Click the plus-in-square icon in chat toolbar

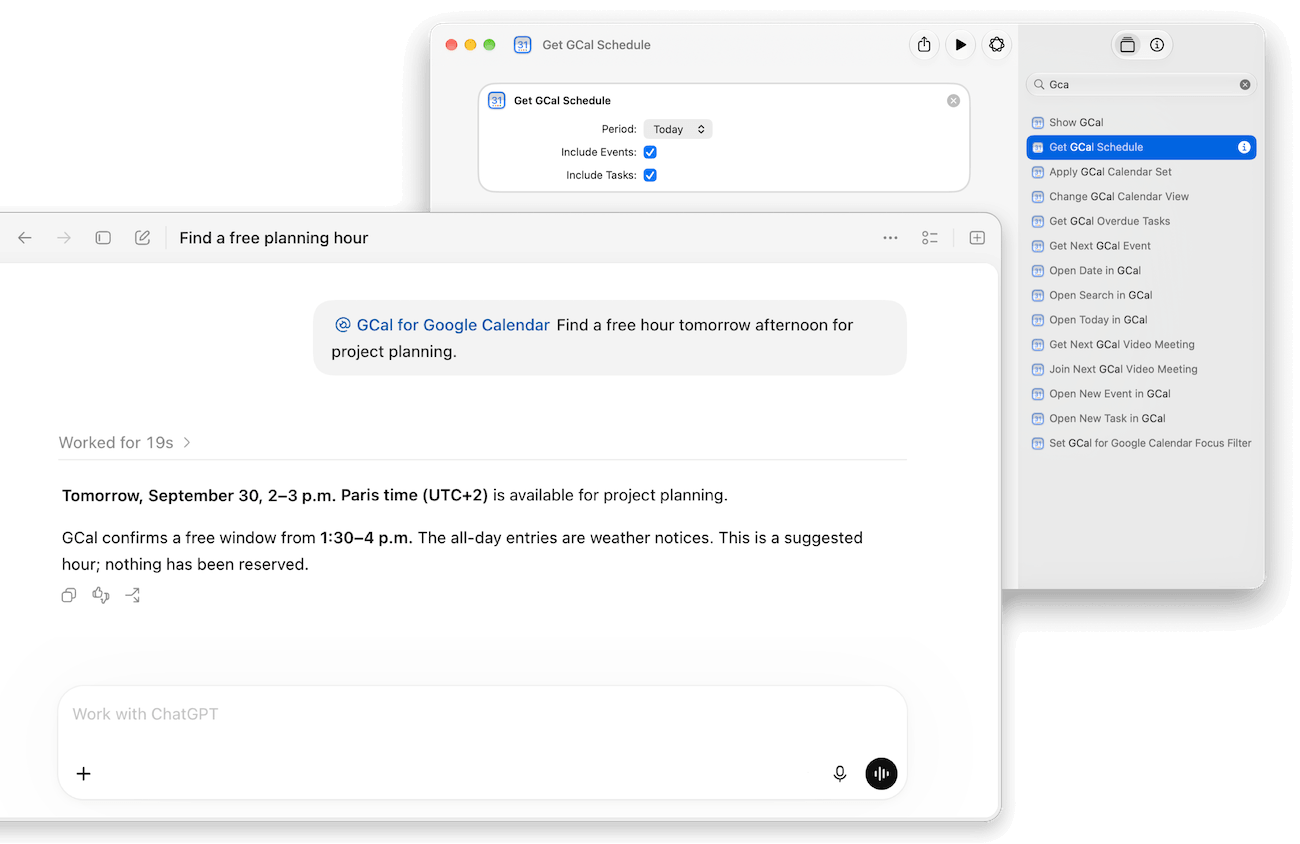[x=977, y=238]
